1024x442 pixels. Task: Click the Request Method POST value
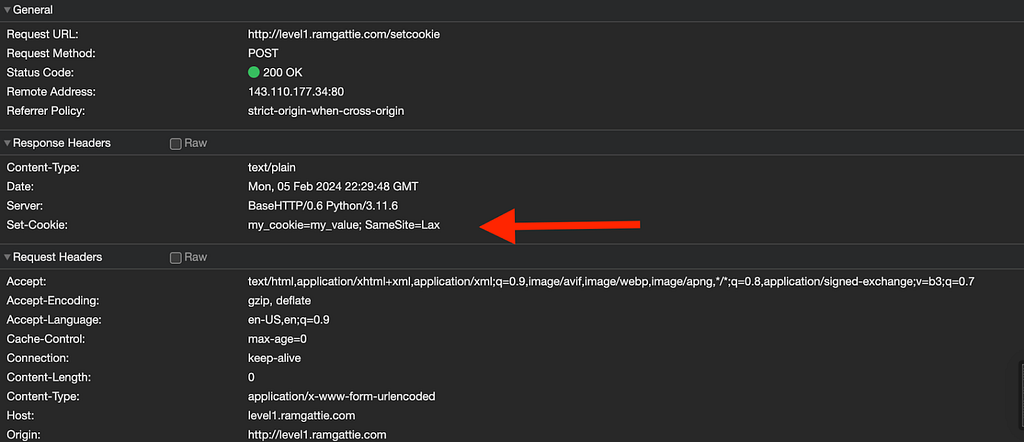(x=263, y=53)
